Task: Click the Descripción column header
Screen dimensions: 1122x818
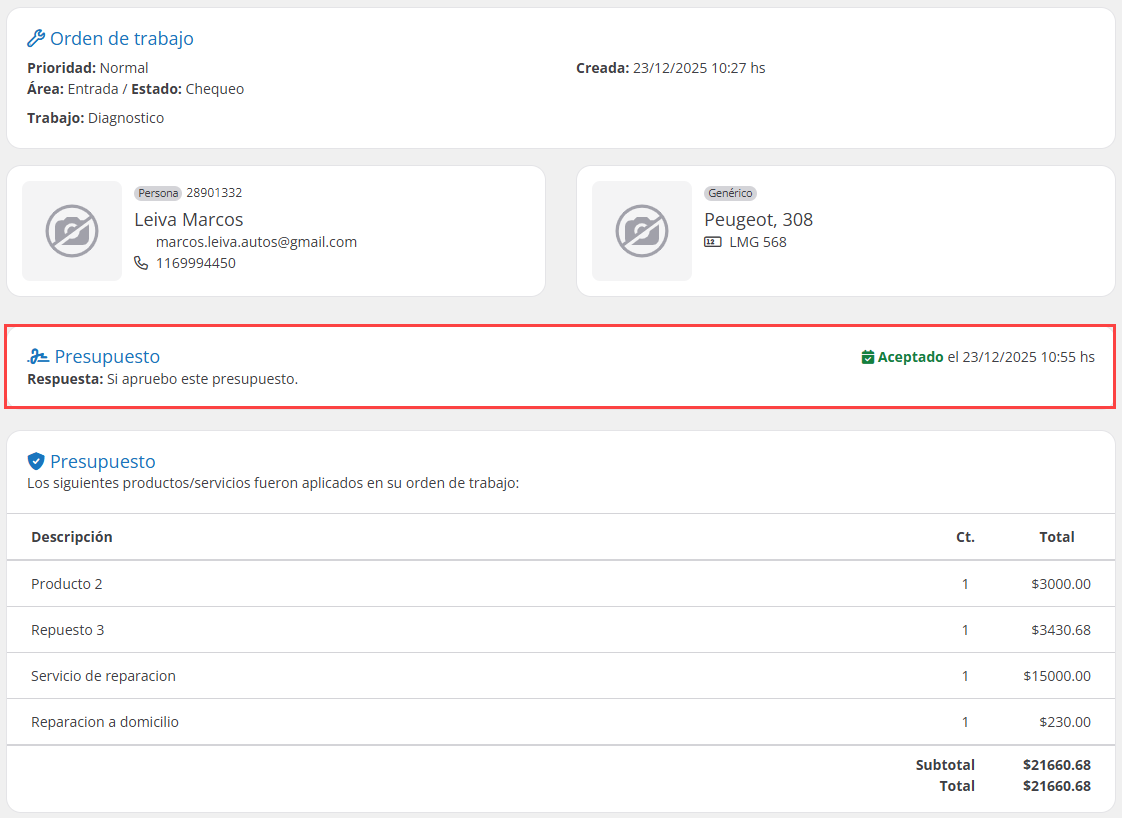Action: pos(72,537)
